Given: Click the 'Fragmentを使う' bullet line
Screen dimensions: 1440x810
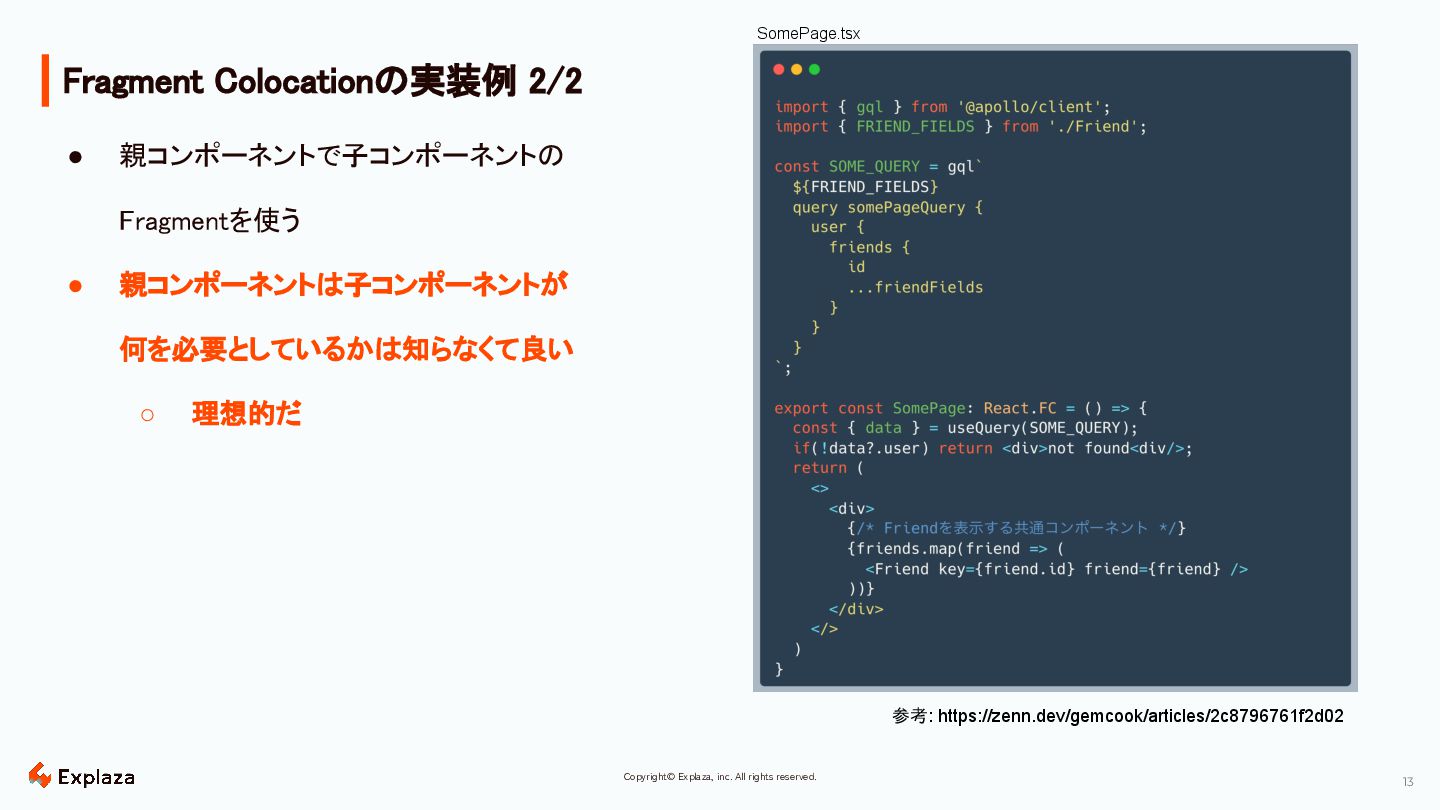Looking at the screenshot, I should 210,220.
